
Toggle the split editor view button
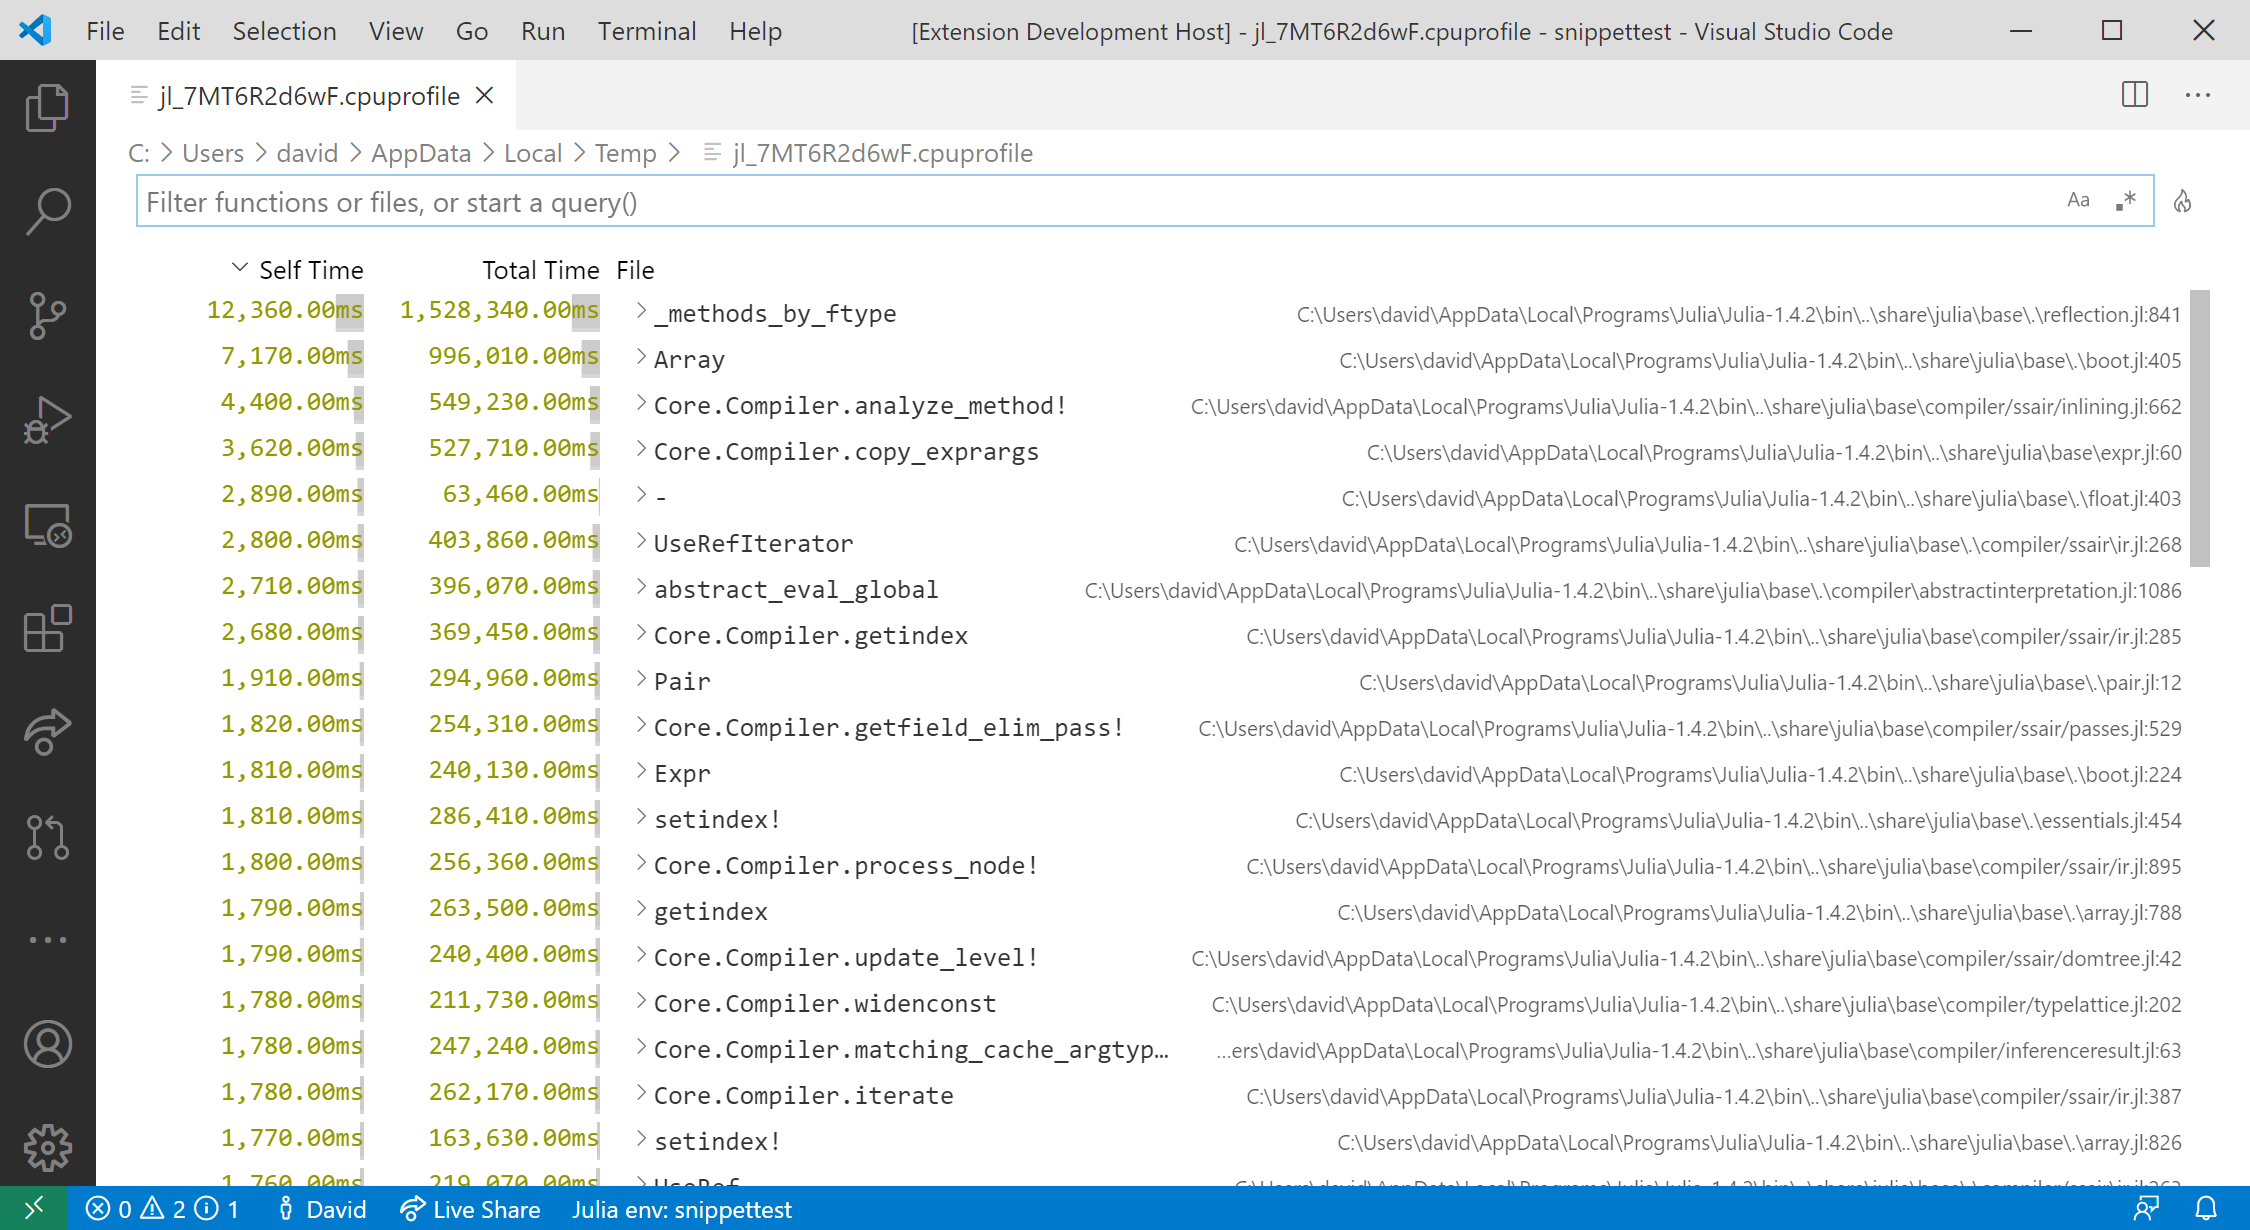pos(2135,94)
